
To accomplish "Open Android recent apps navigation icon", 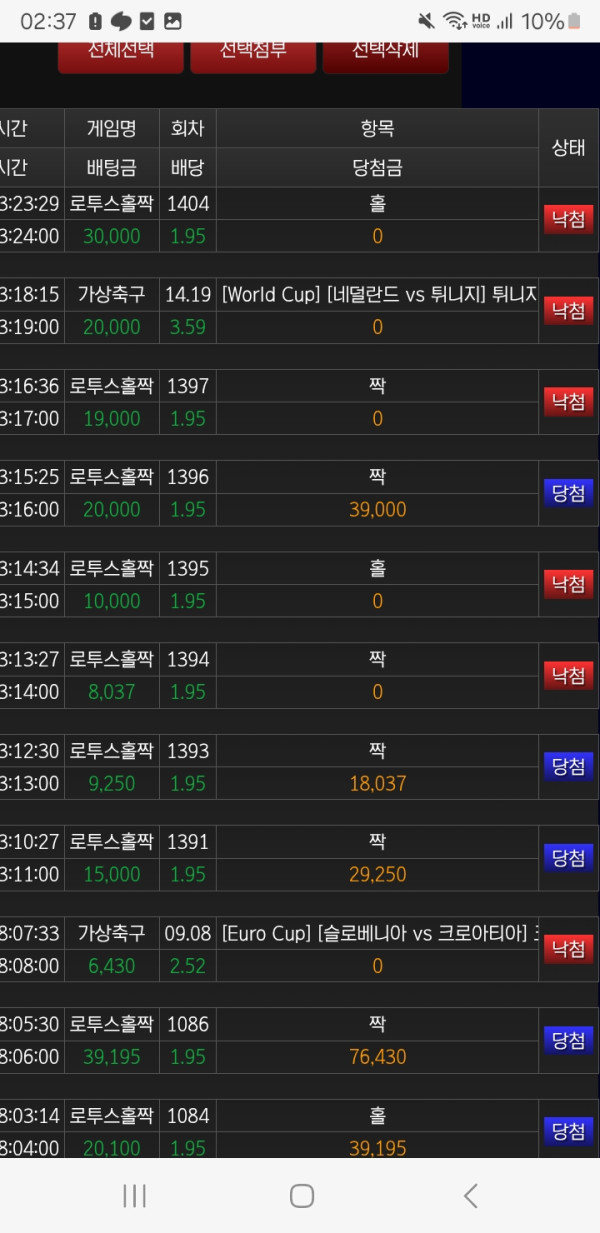I will [134, 1195].
